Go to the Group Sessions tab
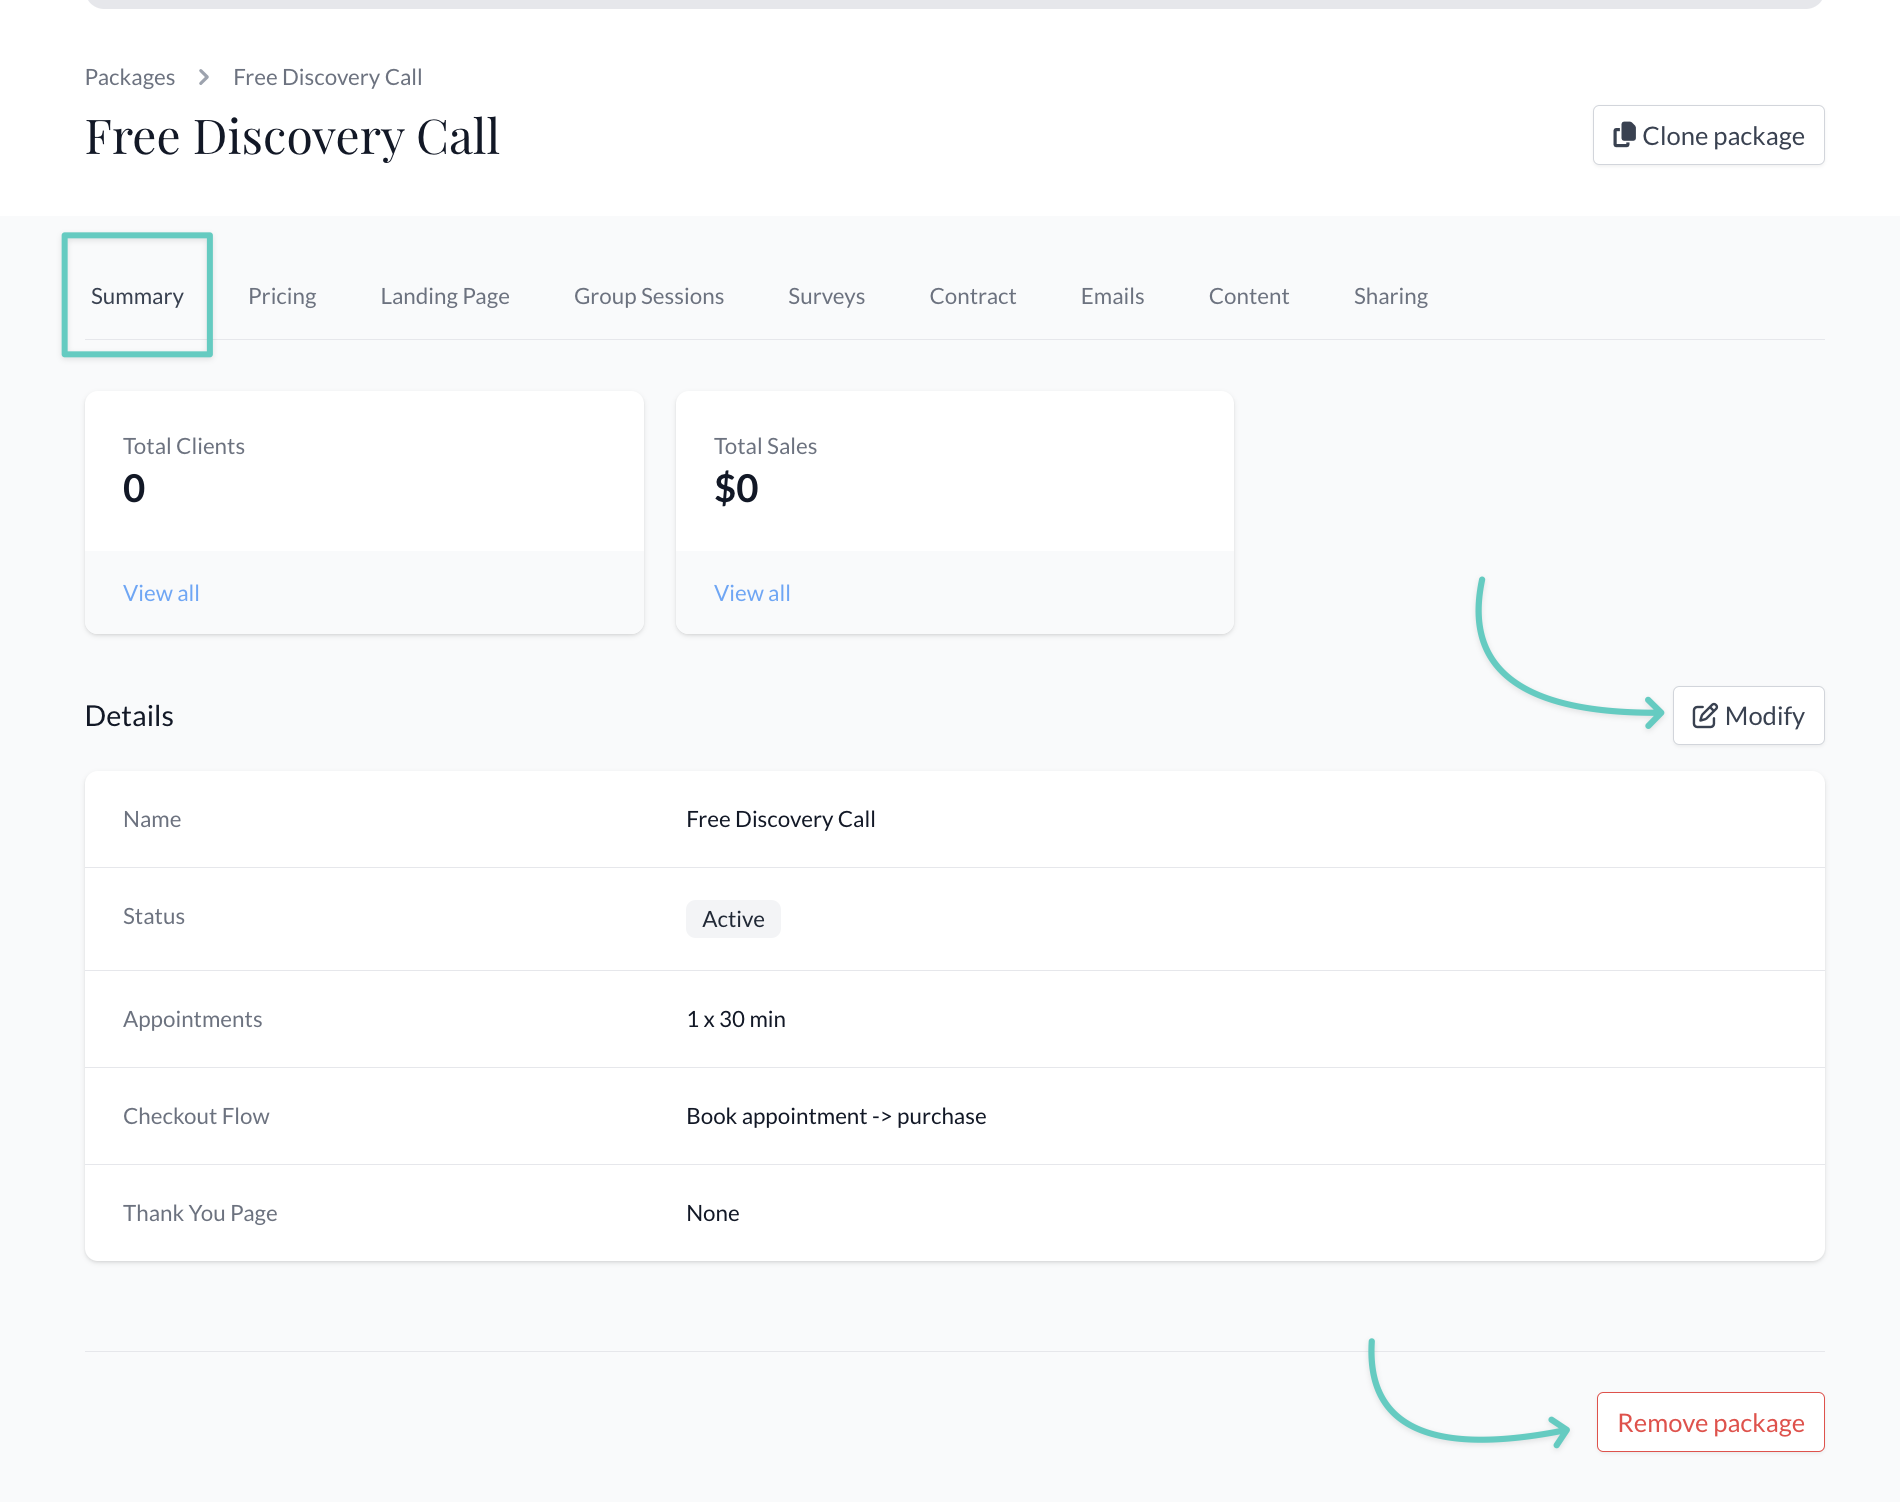The width and height of the screenshot is (1900, 1502). tap(649, 296)
